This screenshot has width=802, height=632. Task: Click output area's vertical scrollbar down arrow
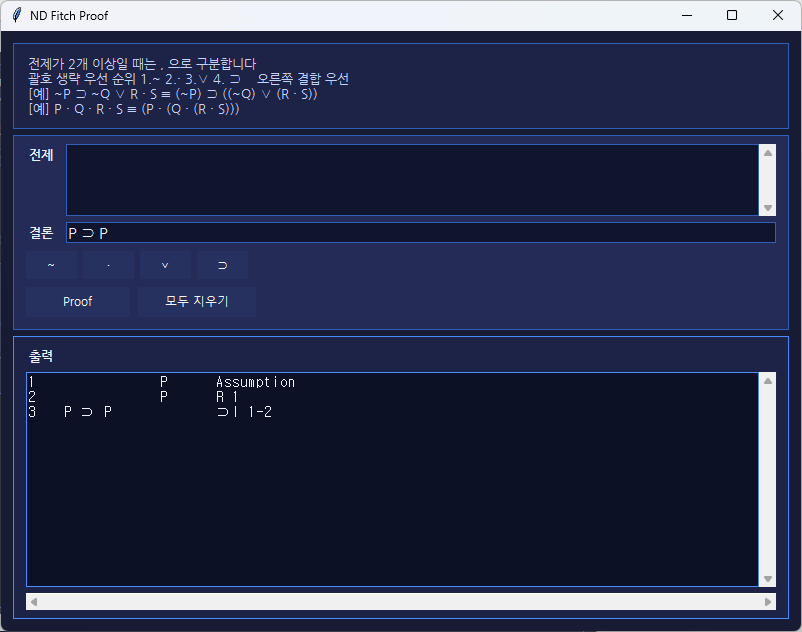tap(767, 579)
